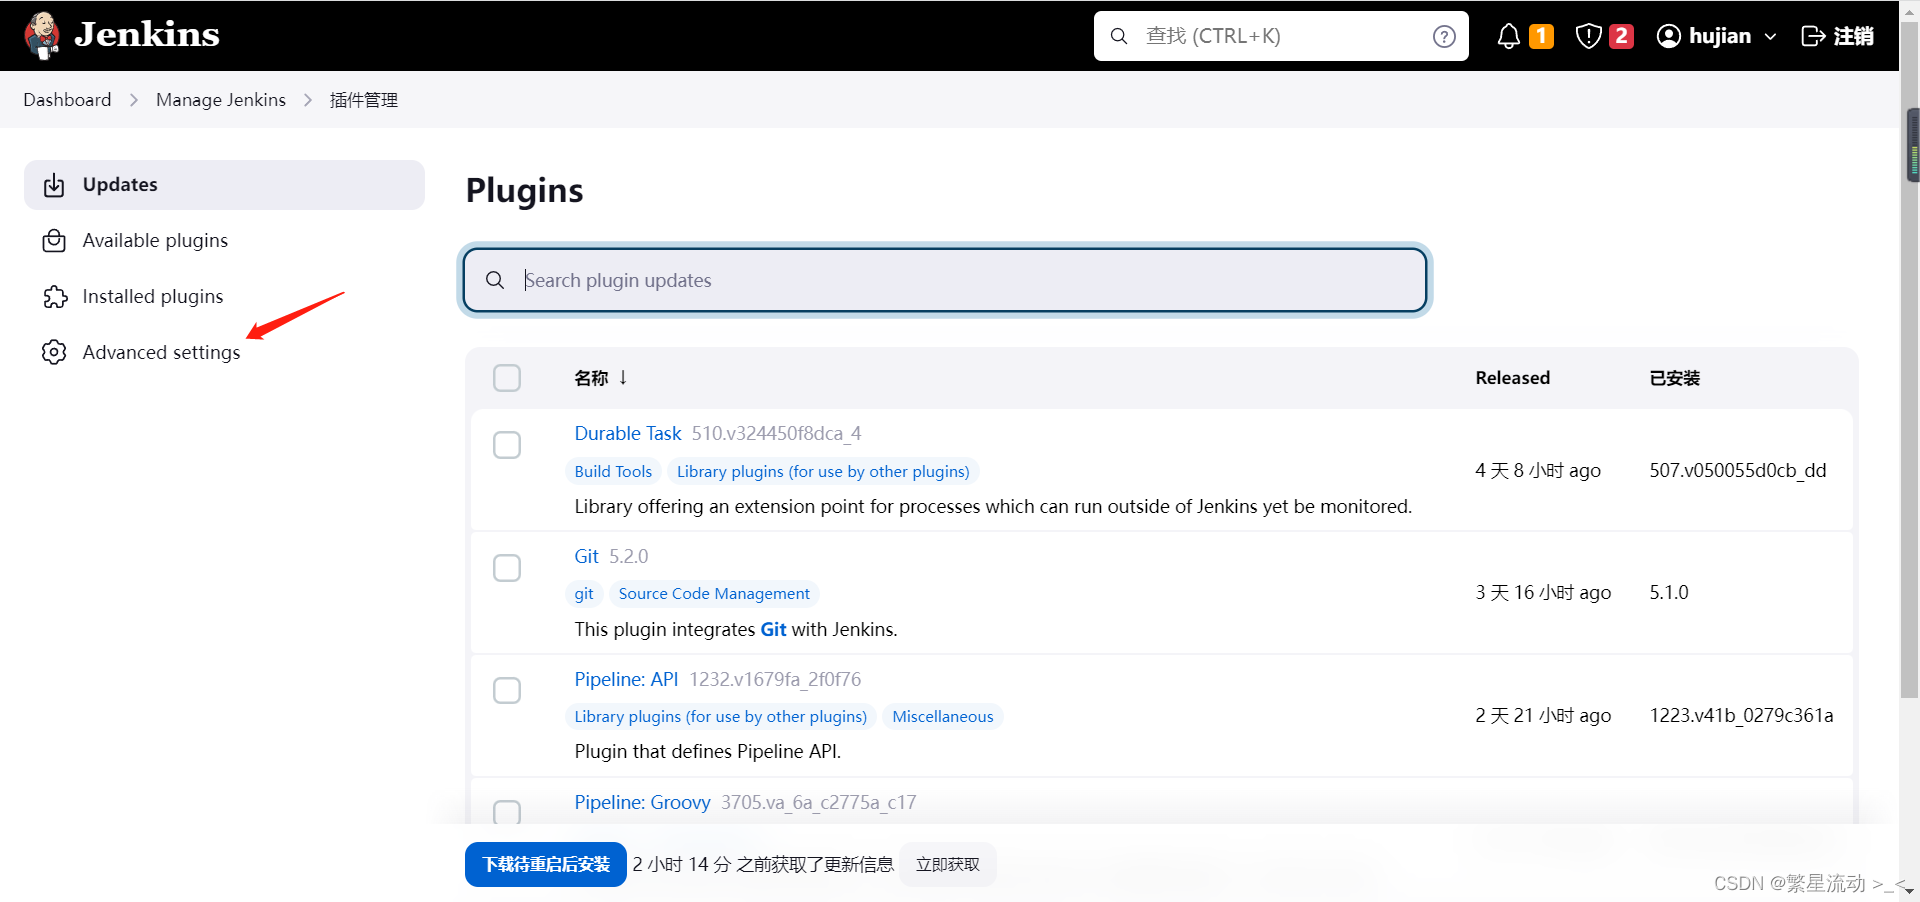Click the hujian username text
This screenshot has width=1920, height=902.
[x=1720, y=36]
